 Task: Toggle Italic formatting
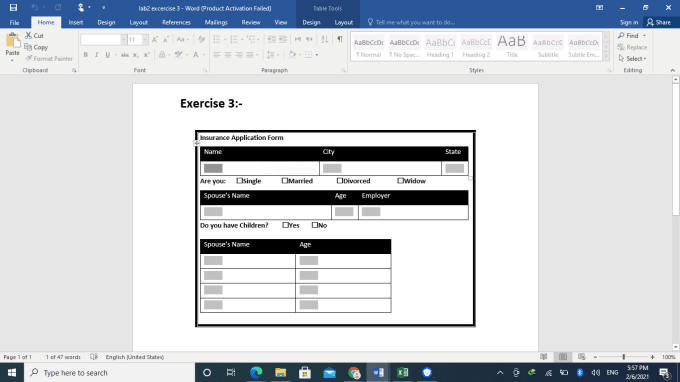click(96, 55)
